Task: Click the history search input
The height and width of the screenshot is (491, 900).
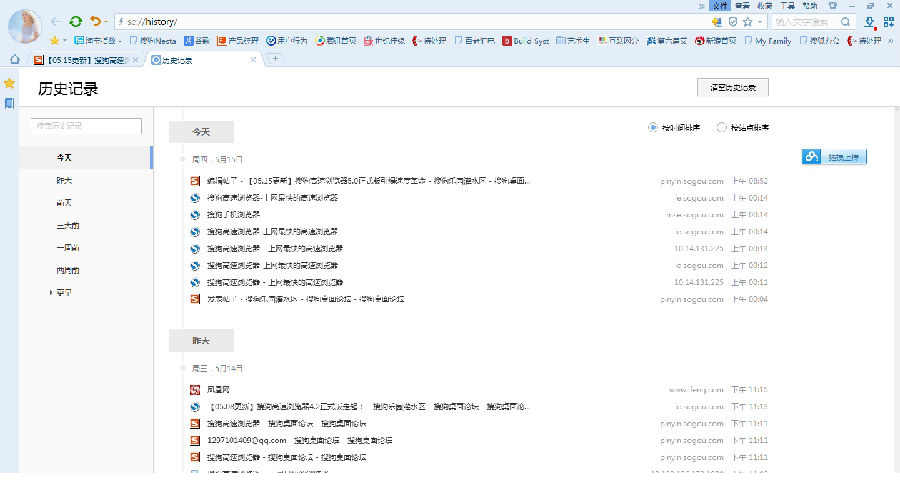Action: tap(86, 126)
